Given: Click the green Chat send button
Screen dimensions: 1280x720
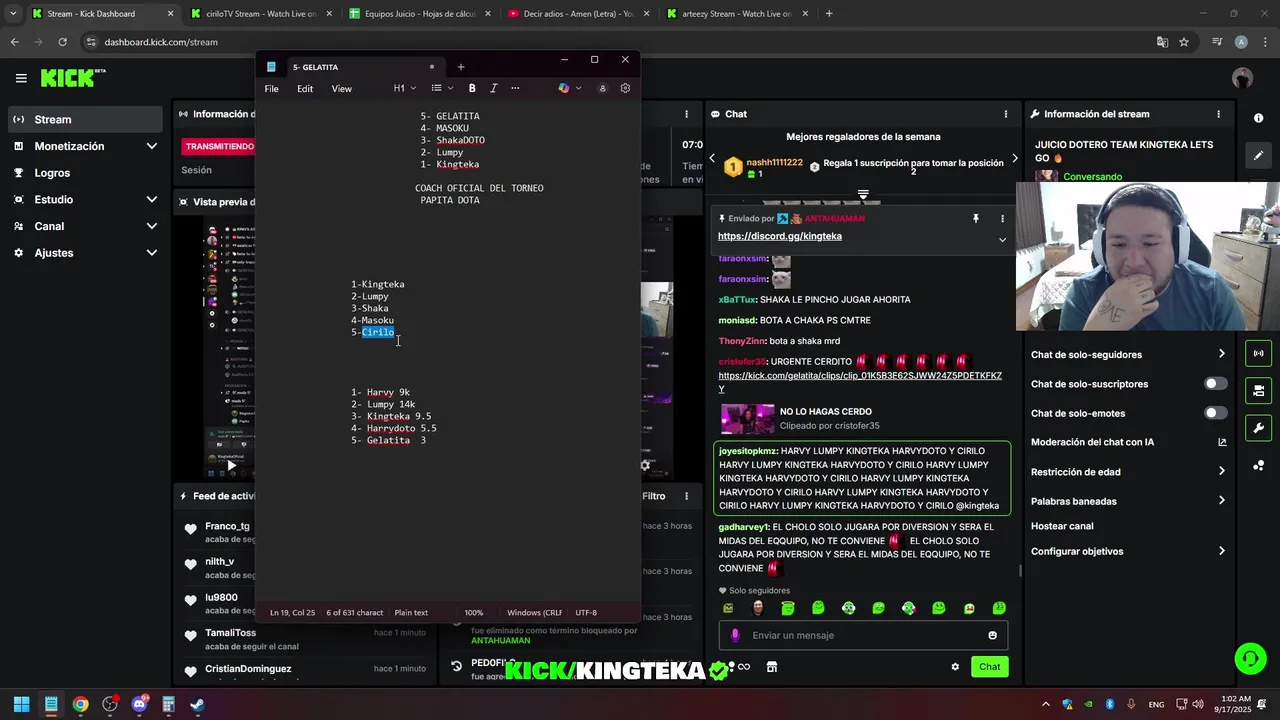Looking at the screenshot, I should tap(989, 667).
